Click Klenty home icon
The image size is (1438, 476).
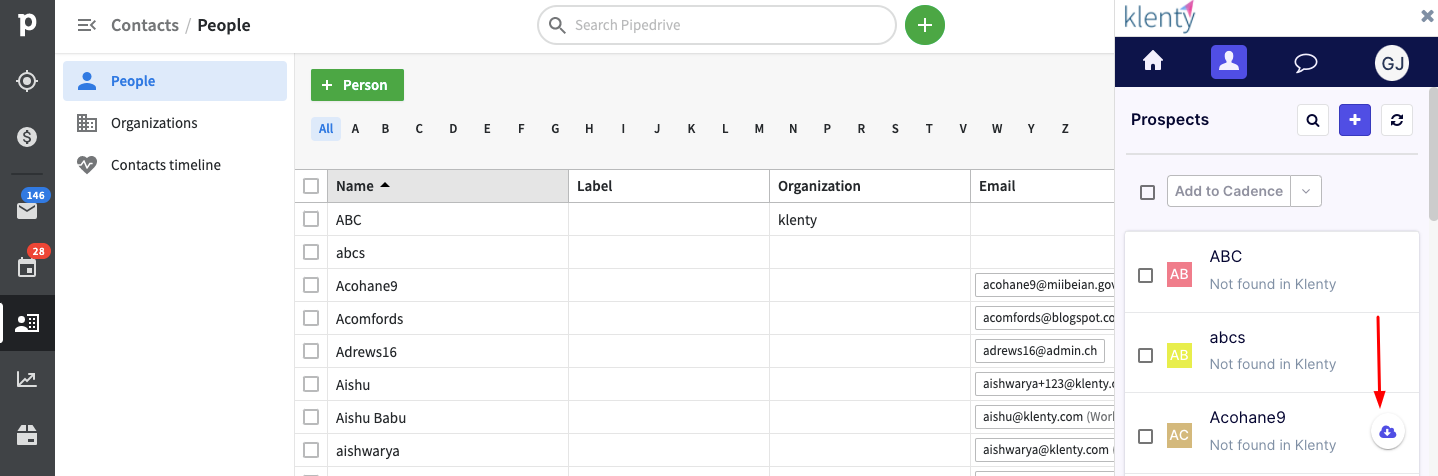click(x=1153, y=62)
